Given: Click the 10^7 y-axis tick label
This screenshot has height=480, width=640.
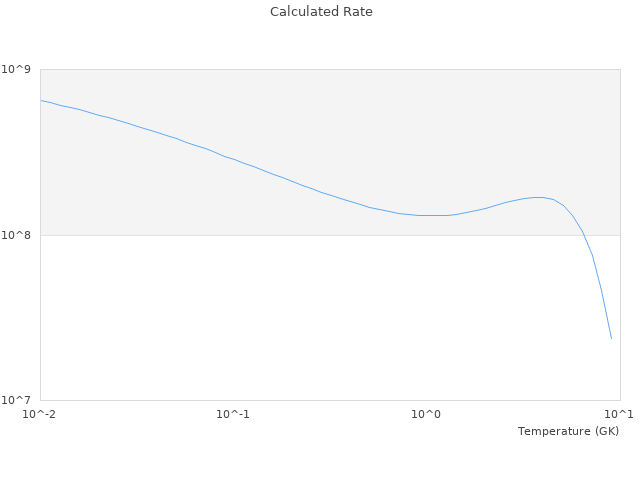Looking at the screenshot, I should point(19,400).
